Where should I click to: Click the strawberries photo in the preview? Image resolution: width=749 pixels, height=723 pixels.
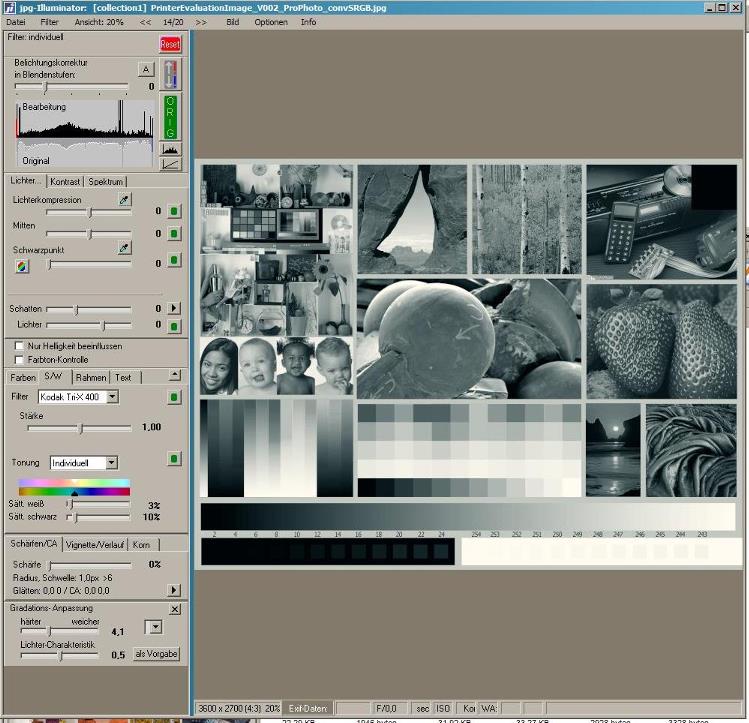[661, 340]
